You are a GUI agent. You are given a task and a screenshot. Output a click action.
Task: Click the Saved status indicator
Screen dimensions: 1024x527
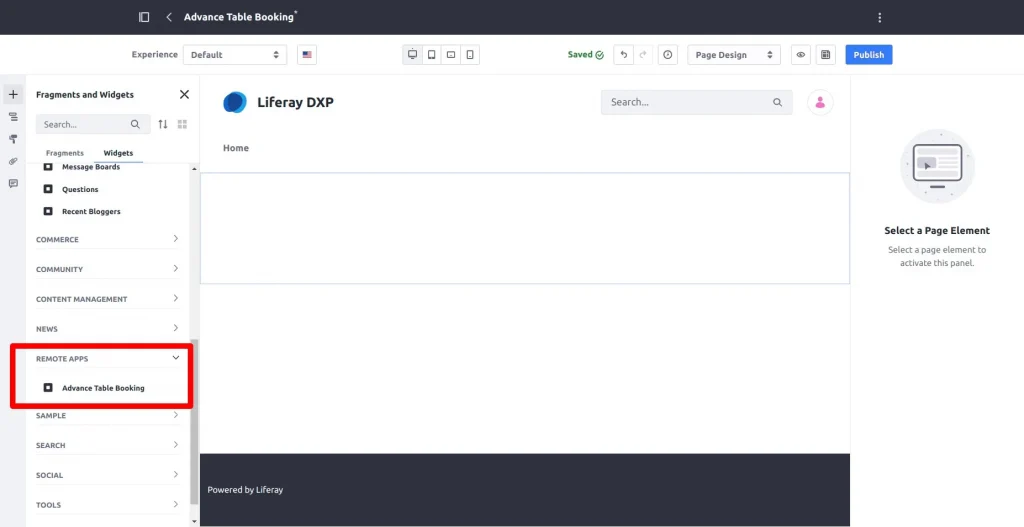[586, 55]
